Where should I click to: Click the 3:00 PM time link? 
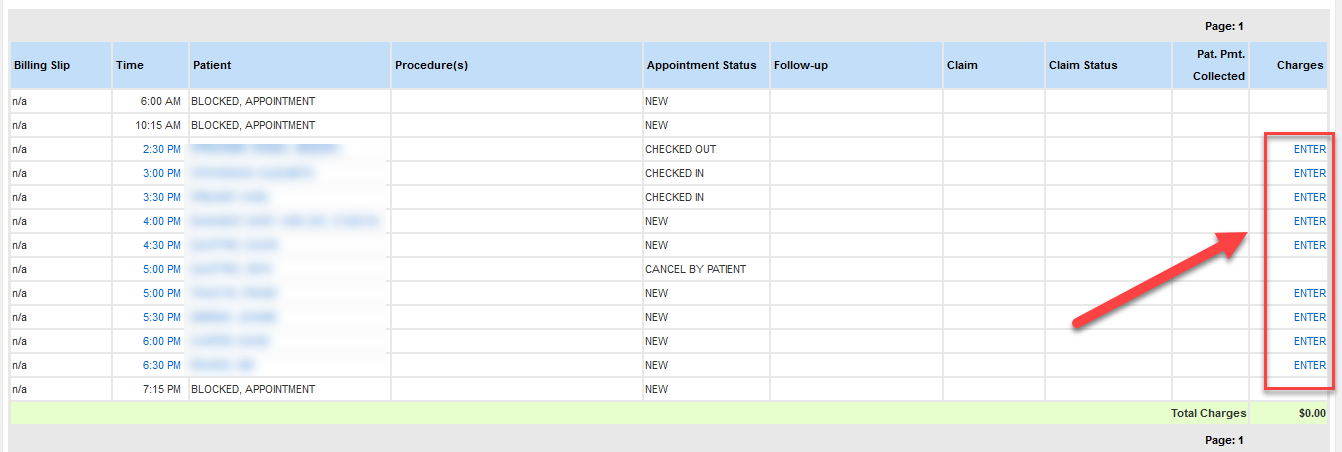point(161,173)
